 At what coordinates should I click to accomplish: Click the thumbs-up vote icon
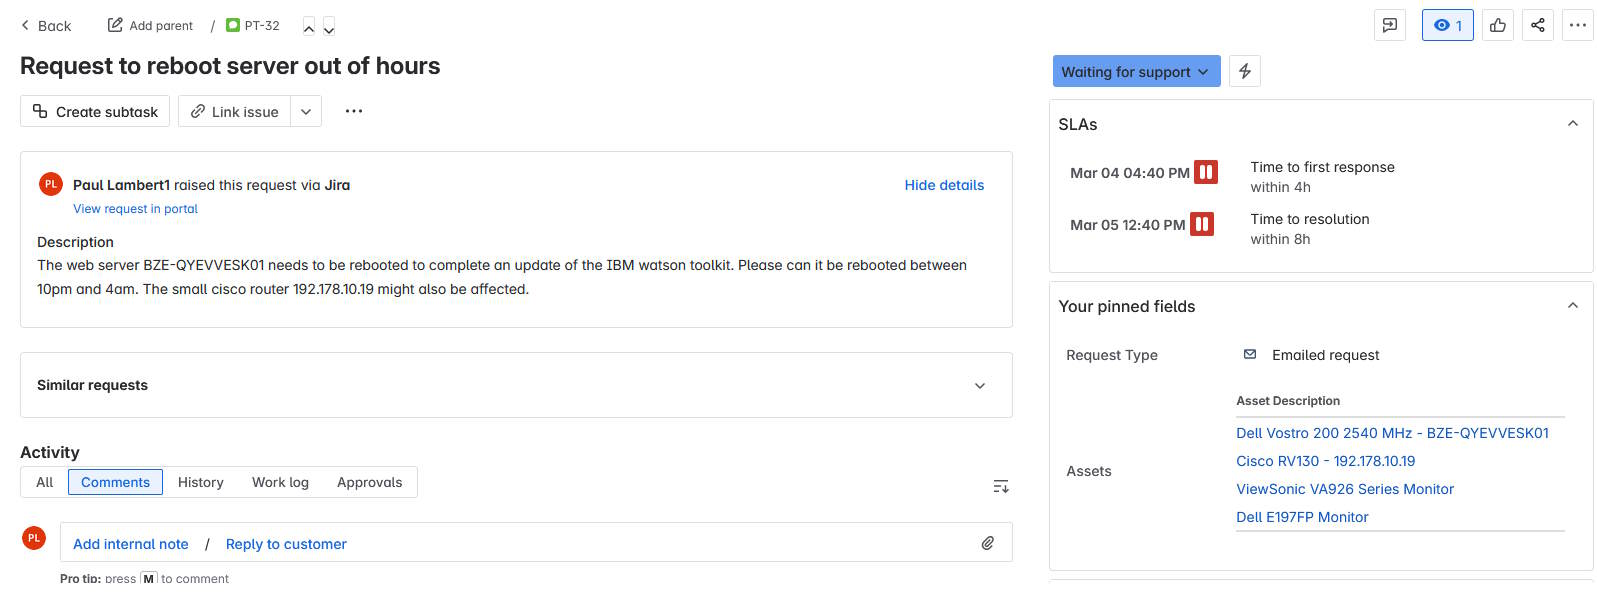click(x=1497, y=25)
